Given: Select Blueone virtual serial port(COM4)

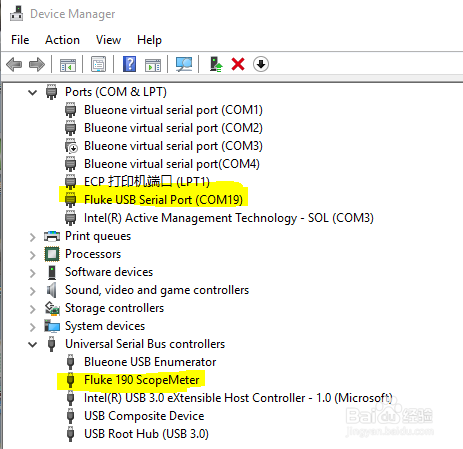Looking at the screenshot, I should (172, 164).
